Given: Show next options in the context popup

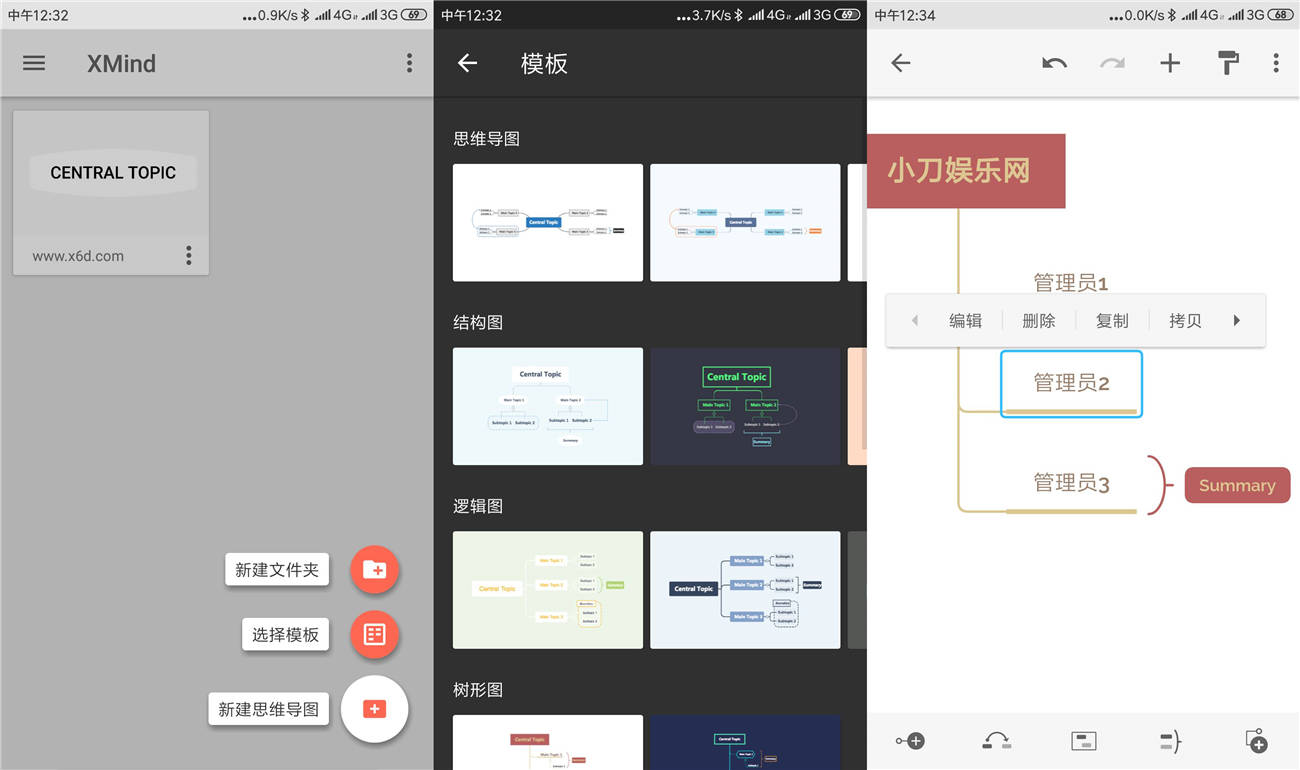Looking at the screenshot, I should (x=1237, y=321).
